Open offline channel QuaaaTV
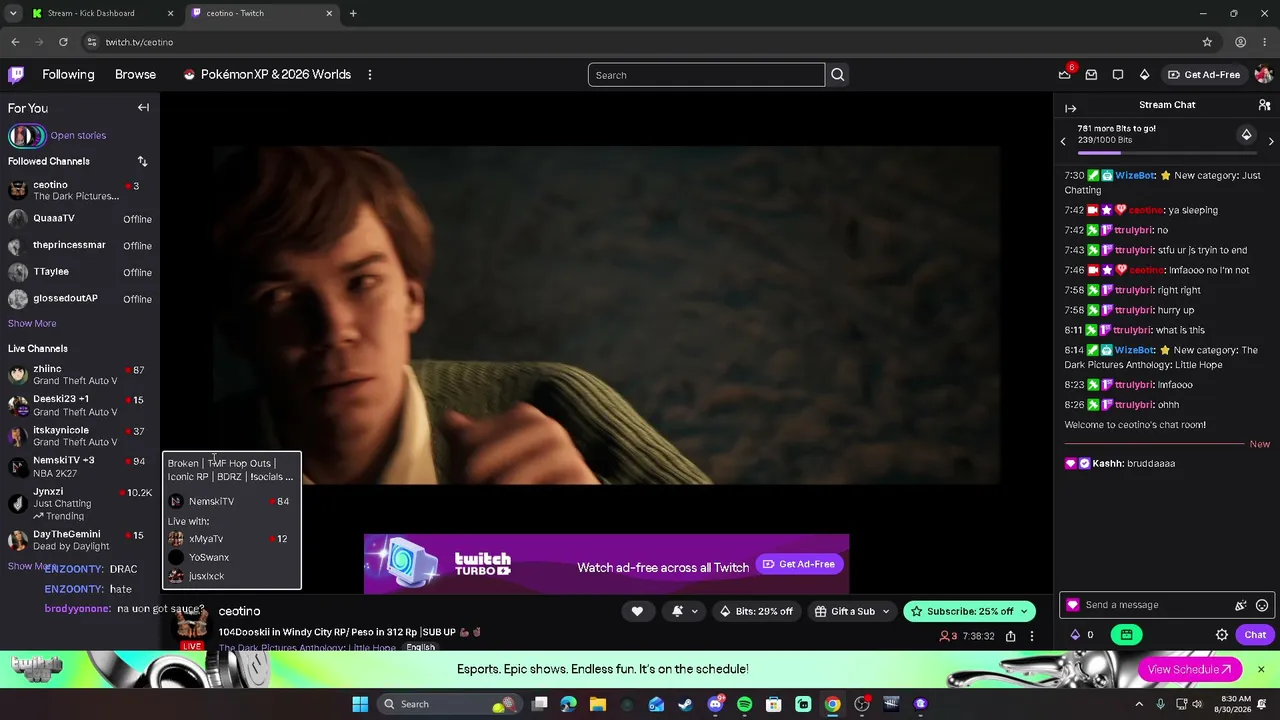Screen dimensions: 1280x720 [x=80, y=219]
